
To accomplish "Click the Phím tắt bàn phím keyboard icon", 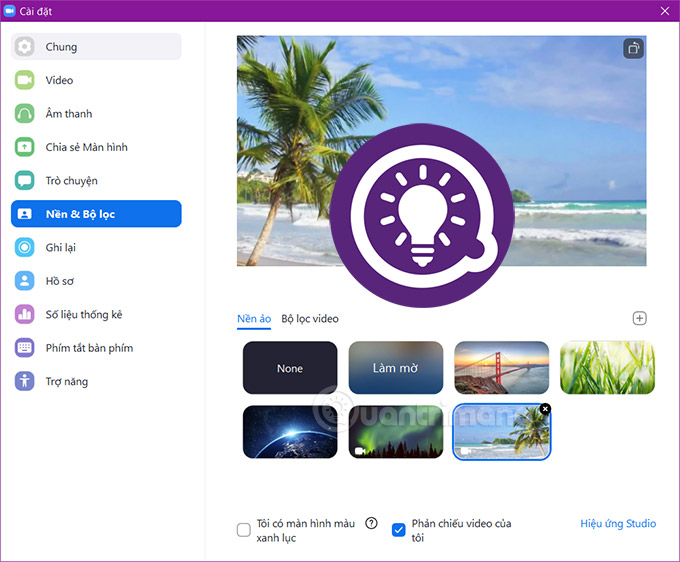I will [25, 348].
